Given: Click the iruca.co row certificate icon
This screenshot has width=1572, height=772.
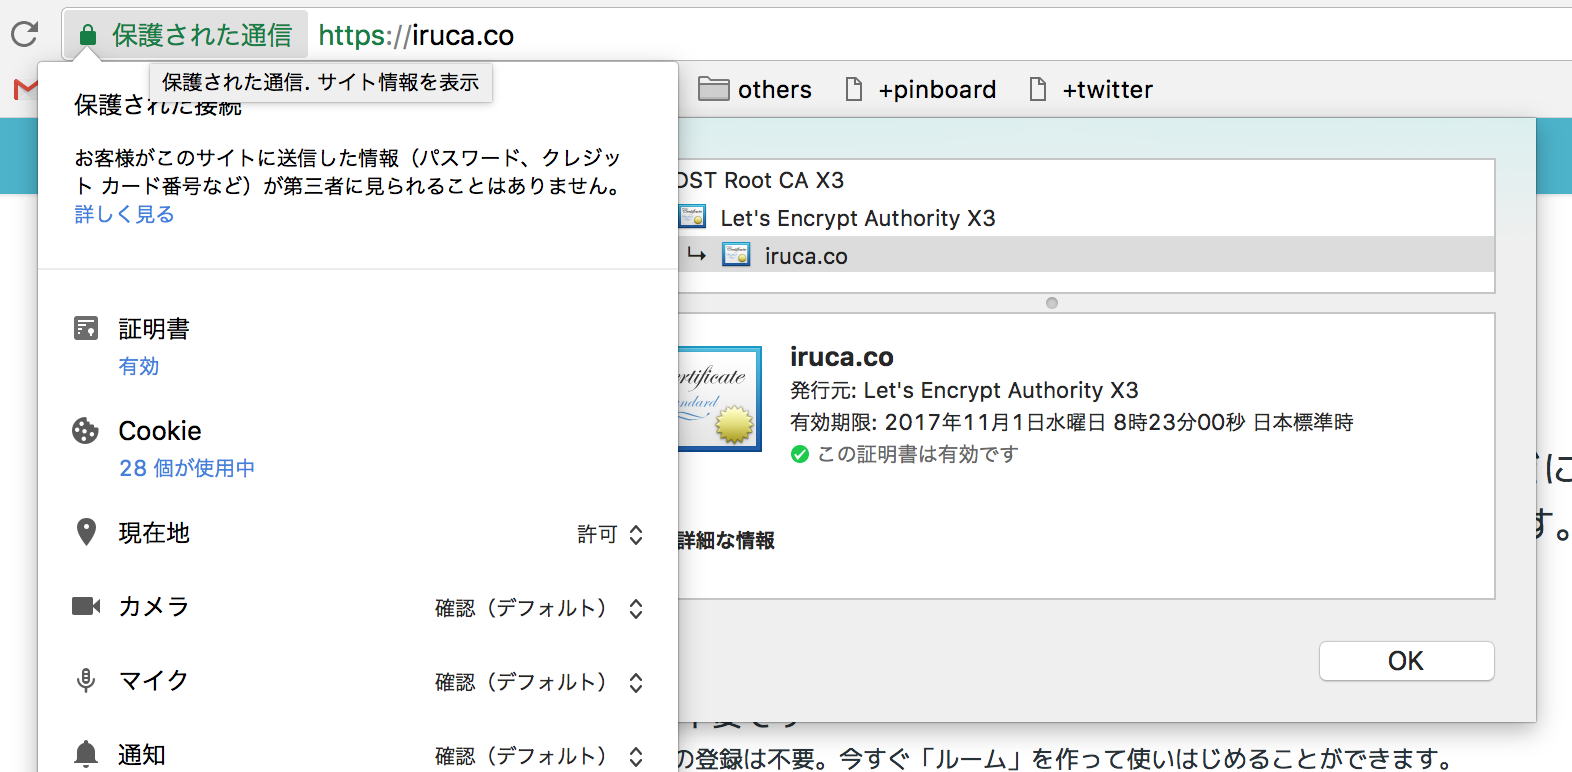Looking at the screenshot, I should click(736, 255).
